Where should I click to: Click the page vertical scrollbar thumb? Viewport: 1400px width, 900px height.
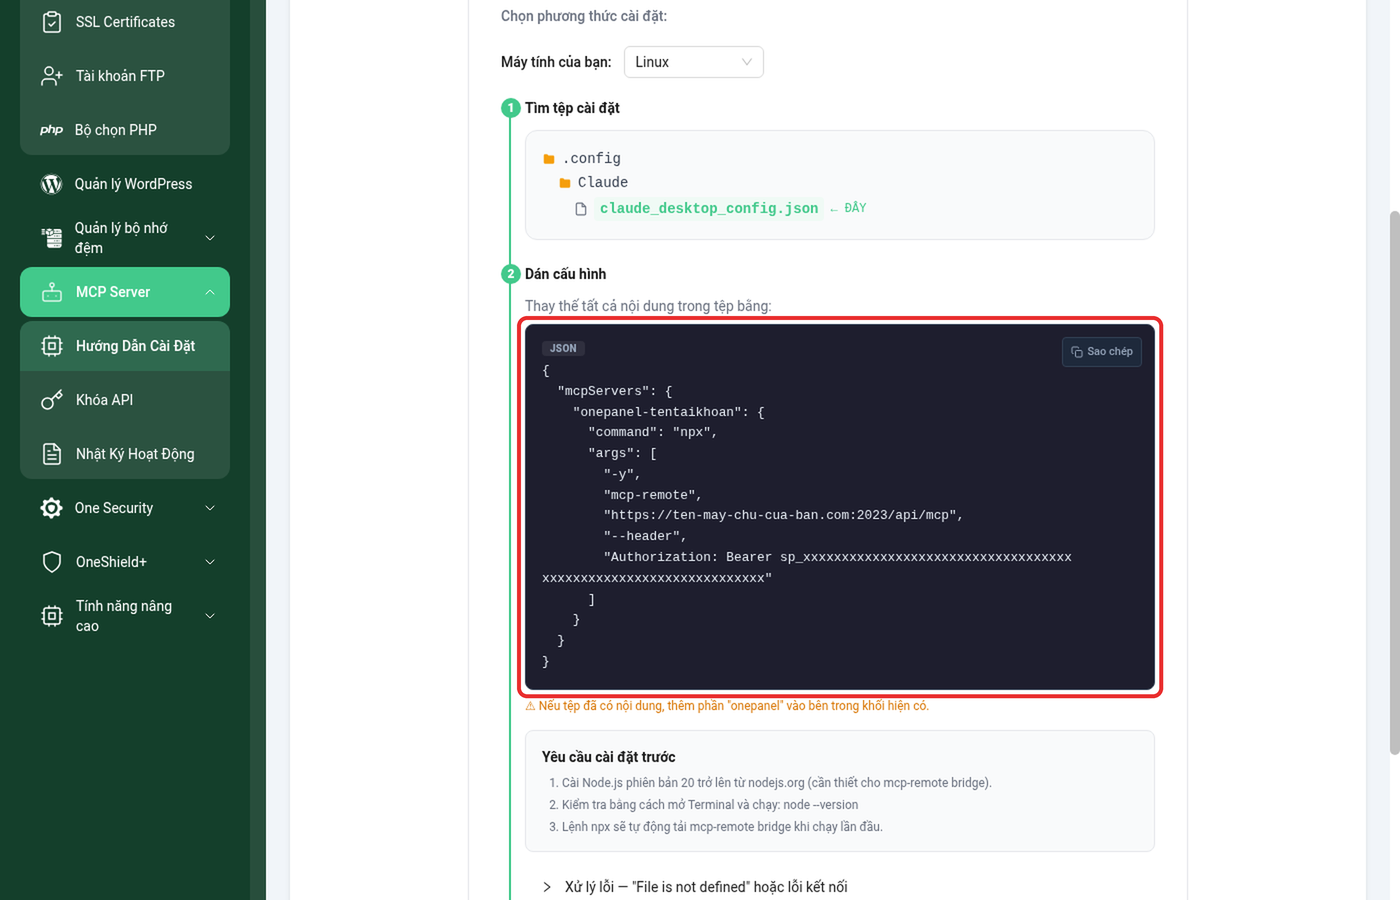pos(1395,482)
